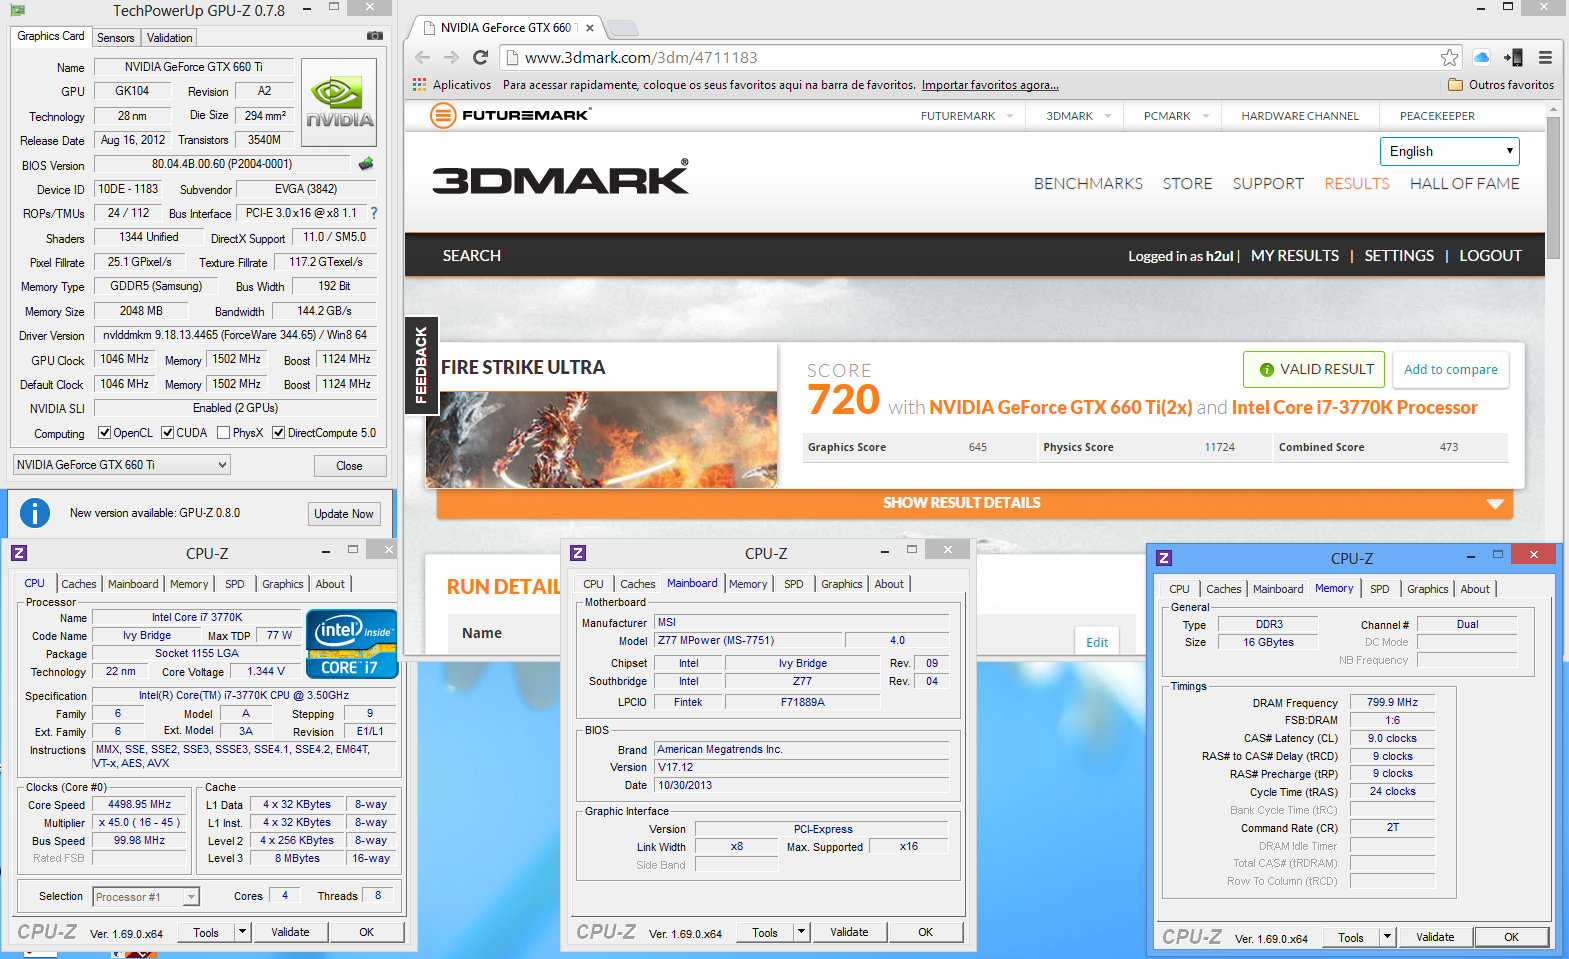Click the GPU-Z title bar icon
This screenshot has height=959, width=1569.
click(x=18, y=10)
